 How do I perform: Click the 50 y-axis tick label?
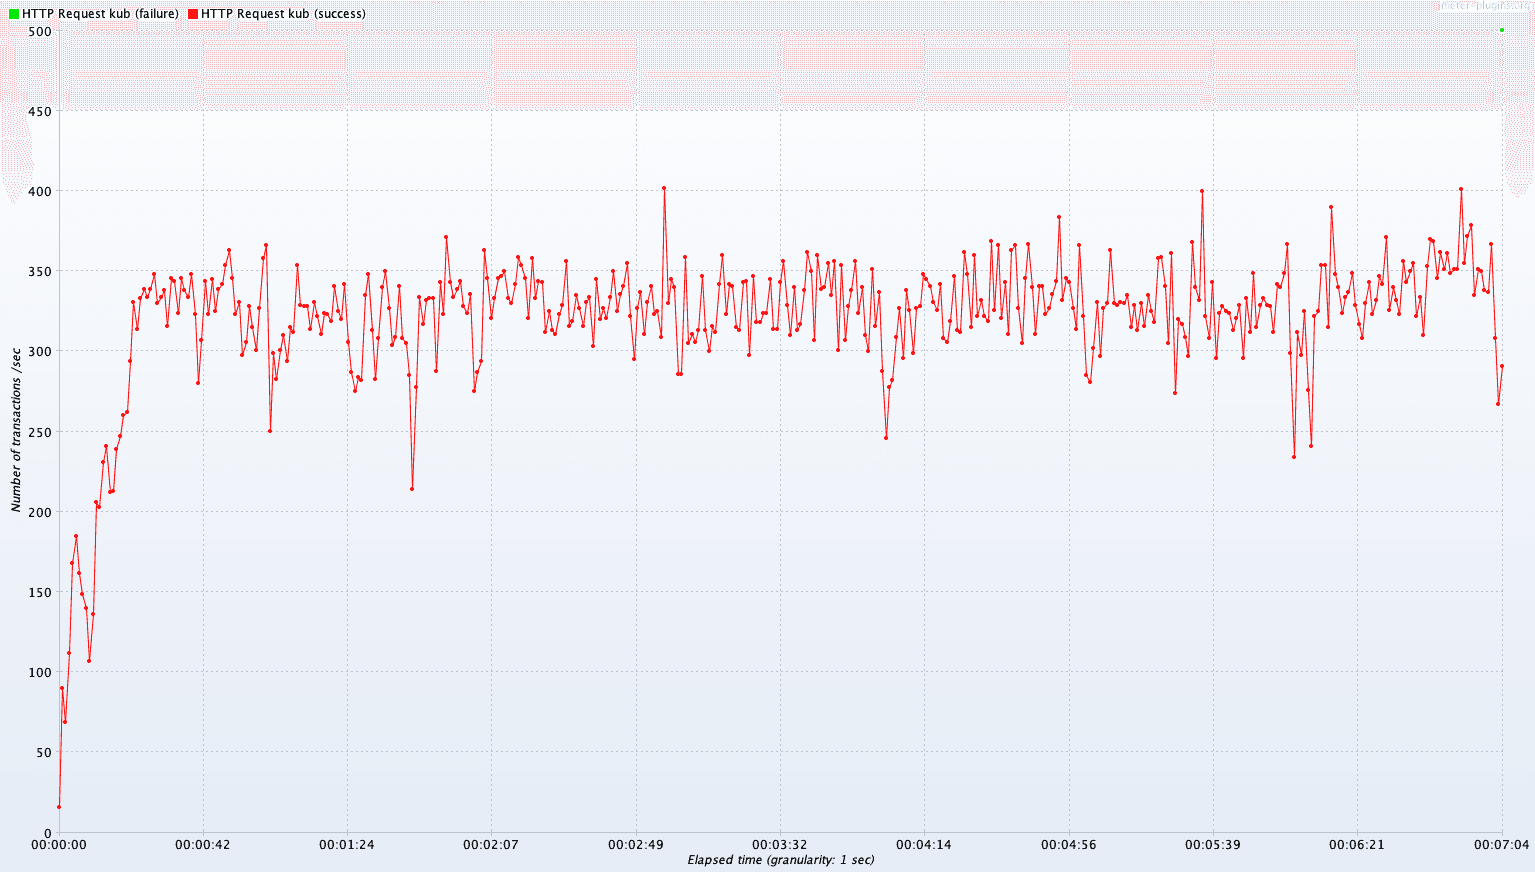click(43, 752)
